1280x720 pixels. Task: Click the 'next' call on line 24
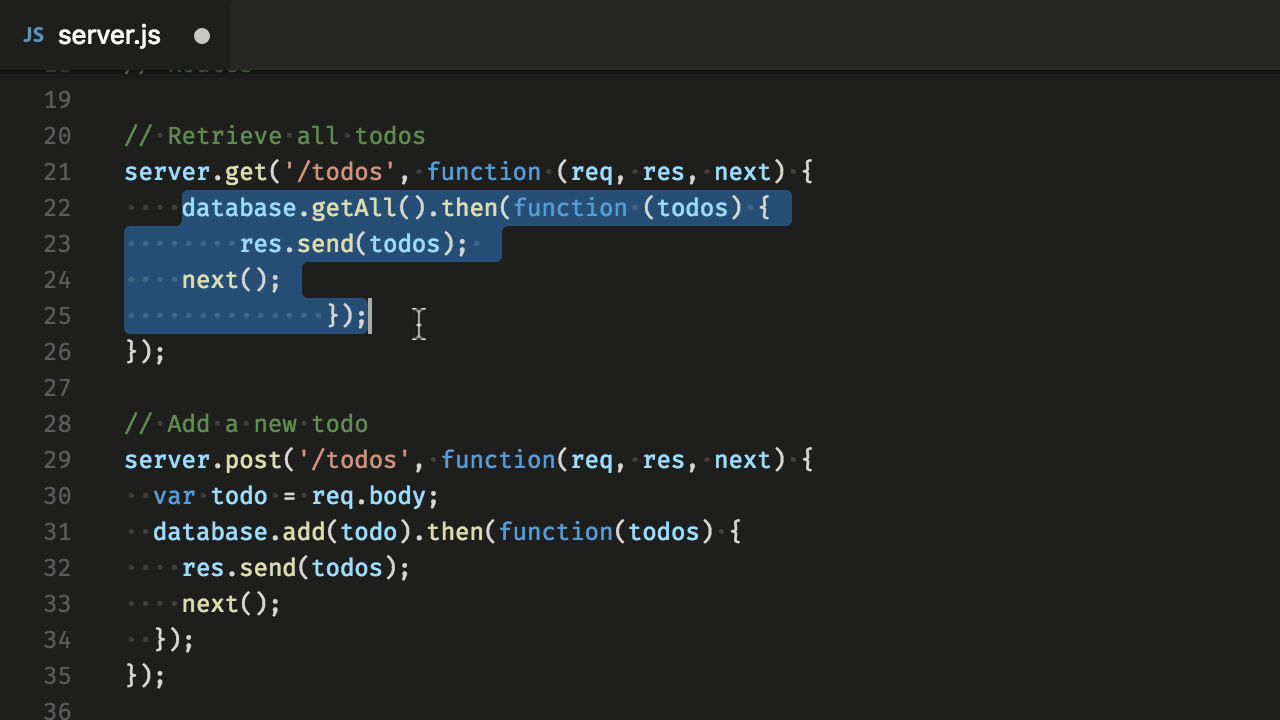tap(210, 280)
